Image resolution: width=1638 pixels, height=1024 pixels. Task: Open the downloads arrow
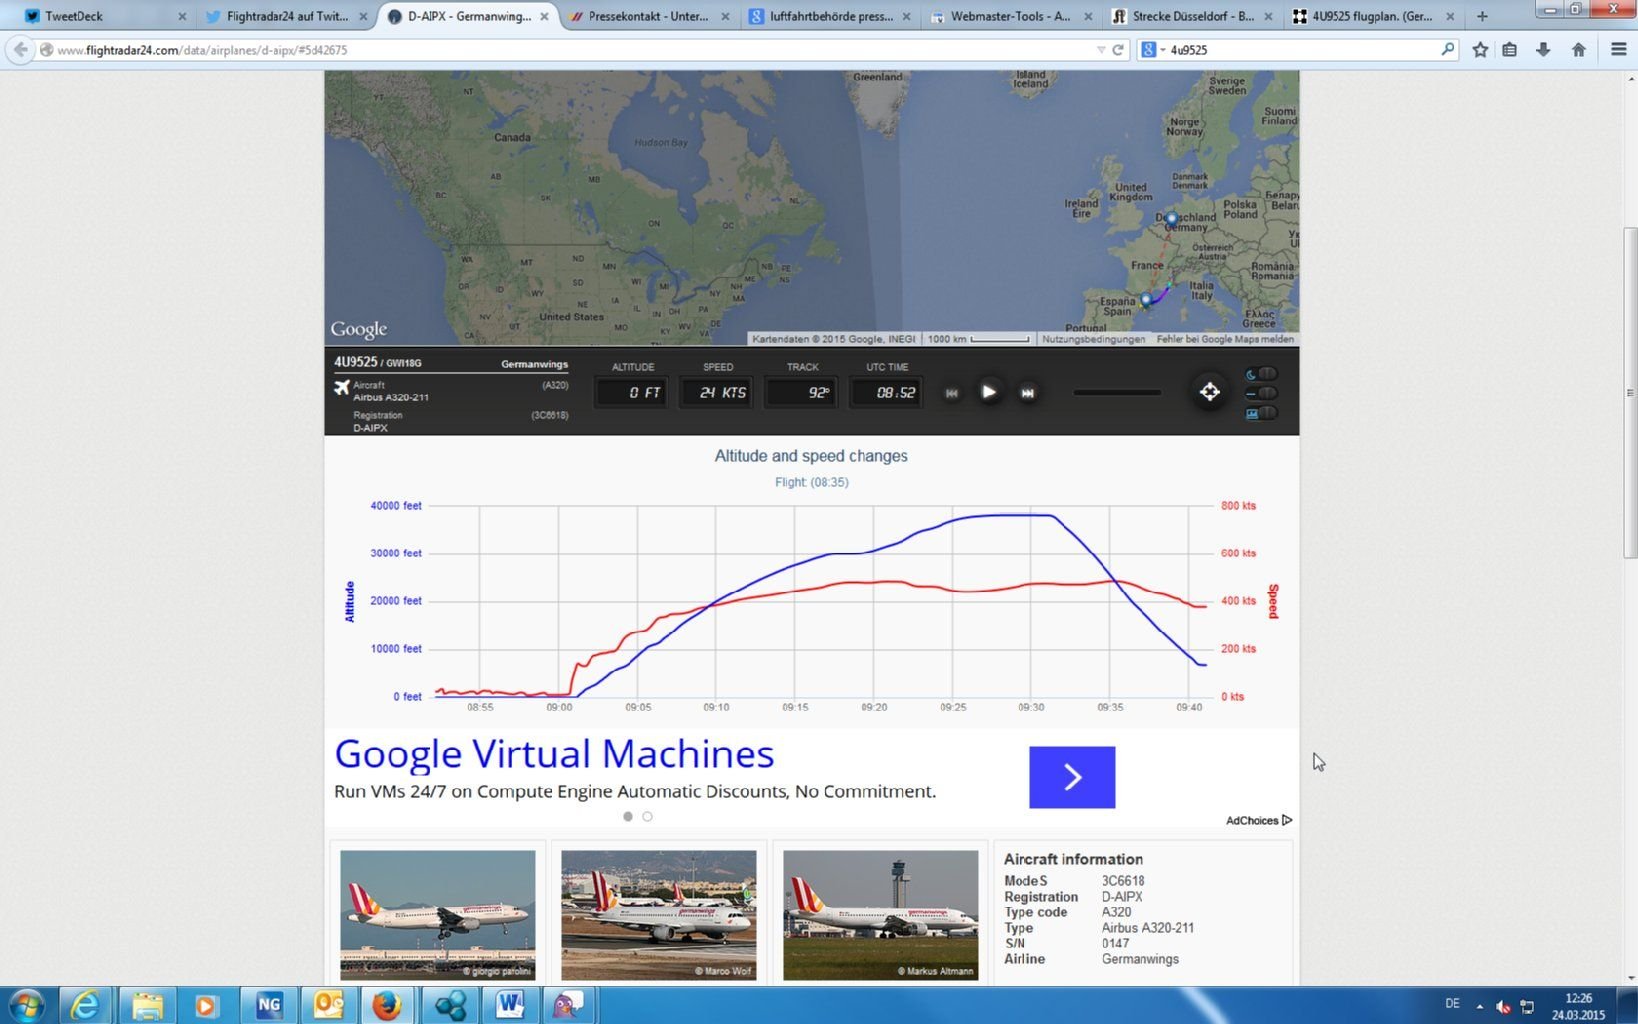tap(1543, 49)
